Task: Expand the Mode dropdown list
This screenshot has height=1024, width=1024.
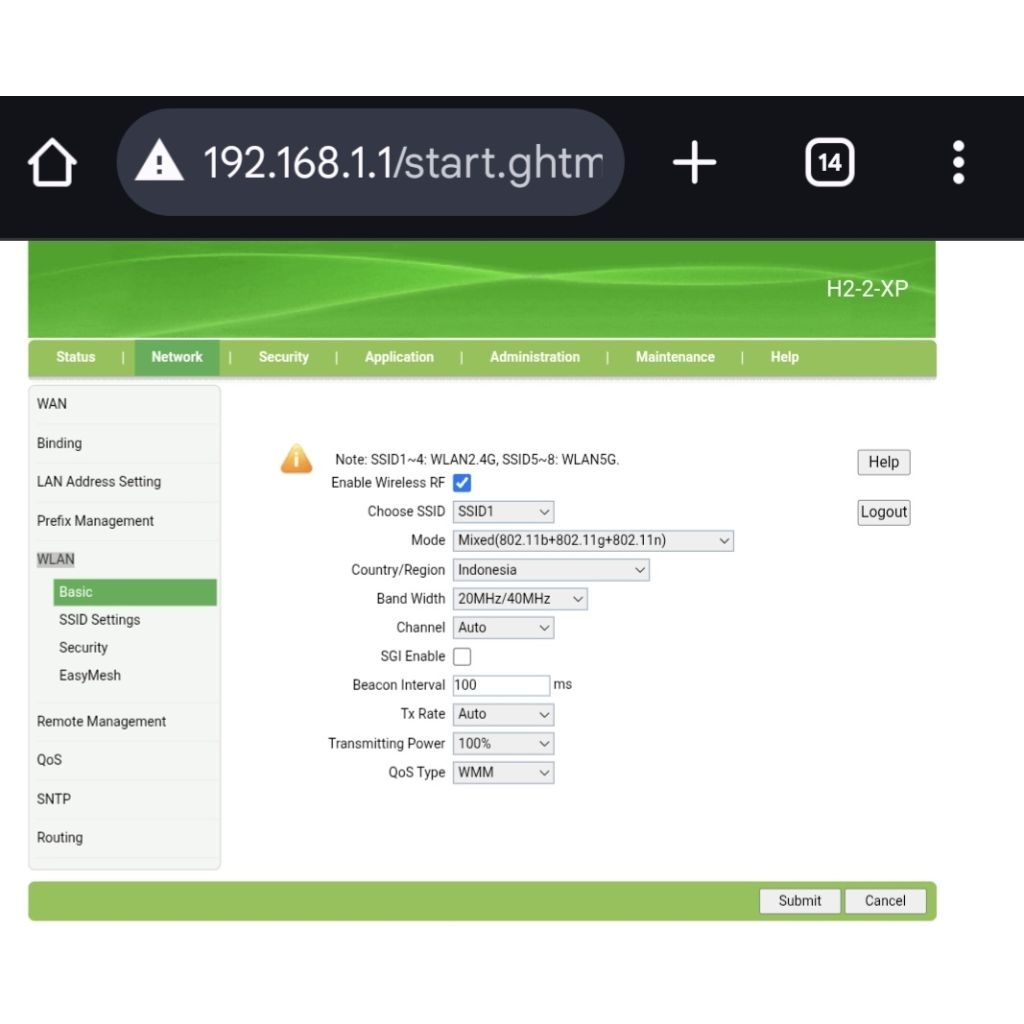Action: (x=593, y=541)
